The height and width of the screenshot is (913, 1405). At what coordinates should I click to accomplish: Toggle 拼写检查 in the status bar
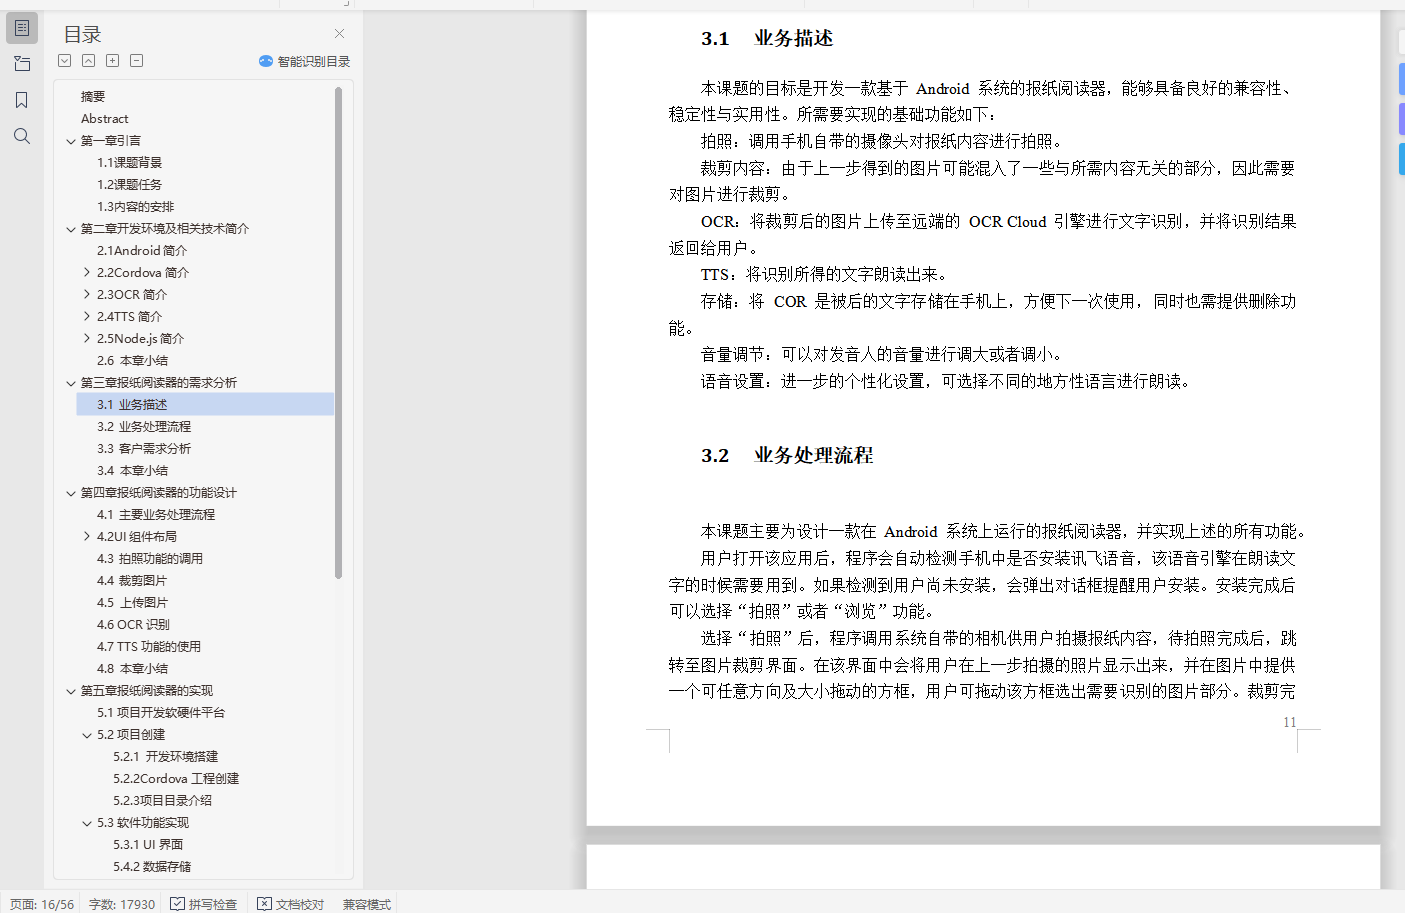coord(203,904)
